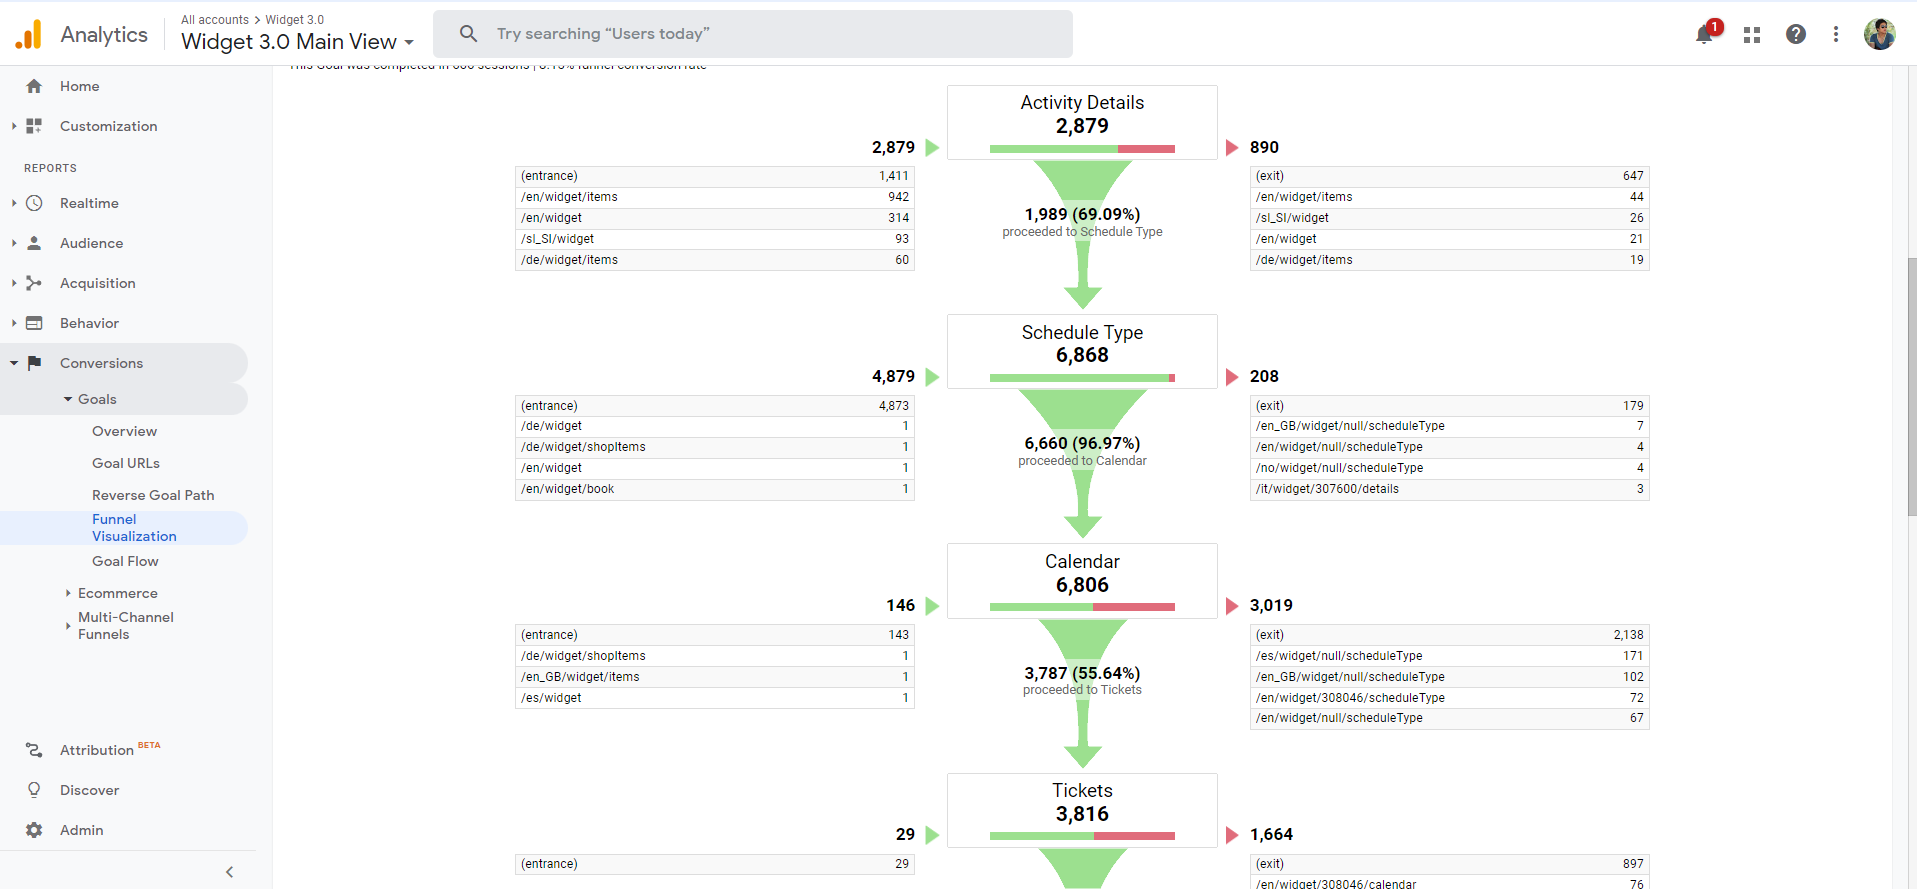The image size is (1917, 889).
Task: Click the Audience person icon
Action: tap(34, 243)
